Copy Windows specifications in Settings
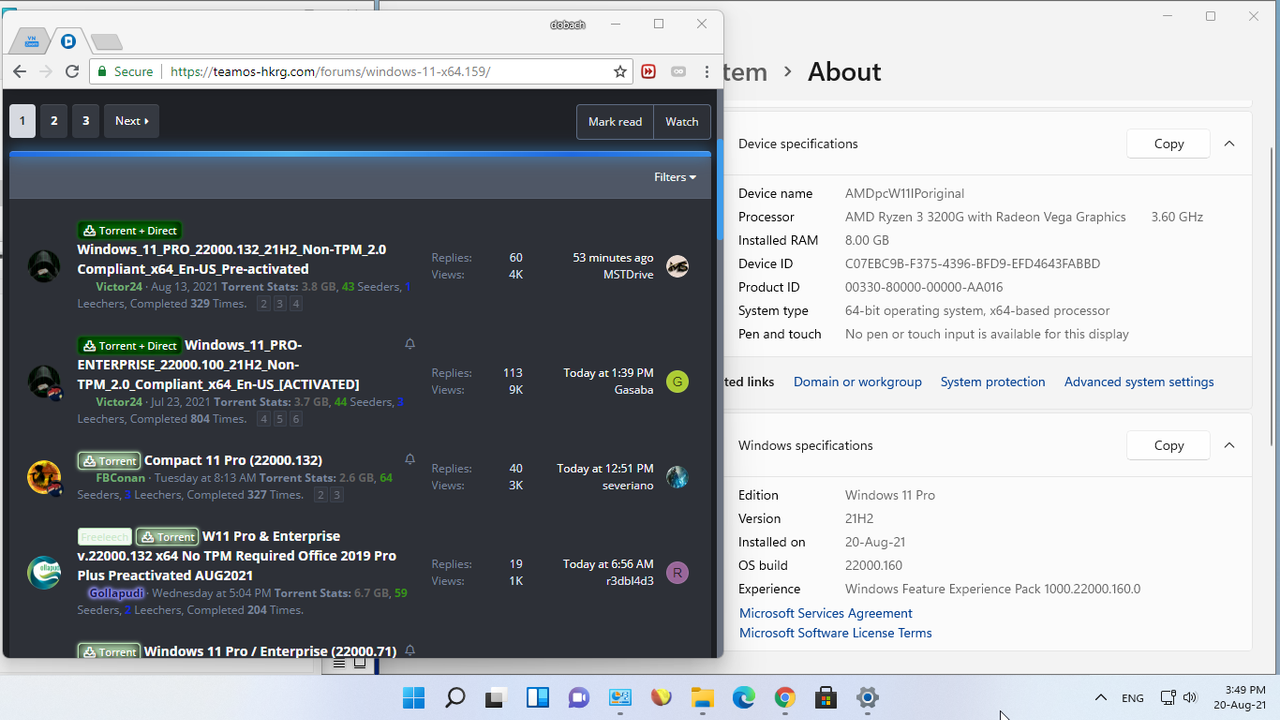 (1168, 446)
